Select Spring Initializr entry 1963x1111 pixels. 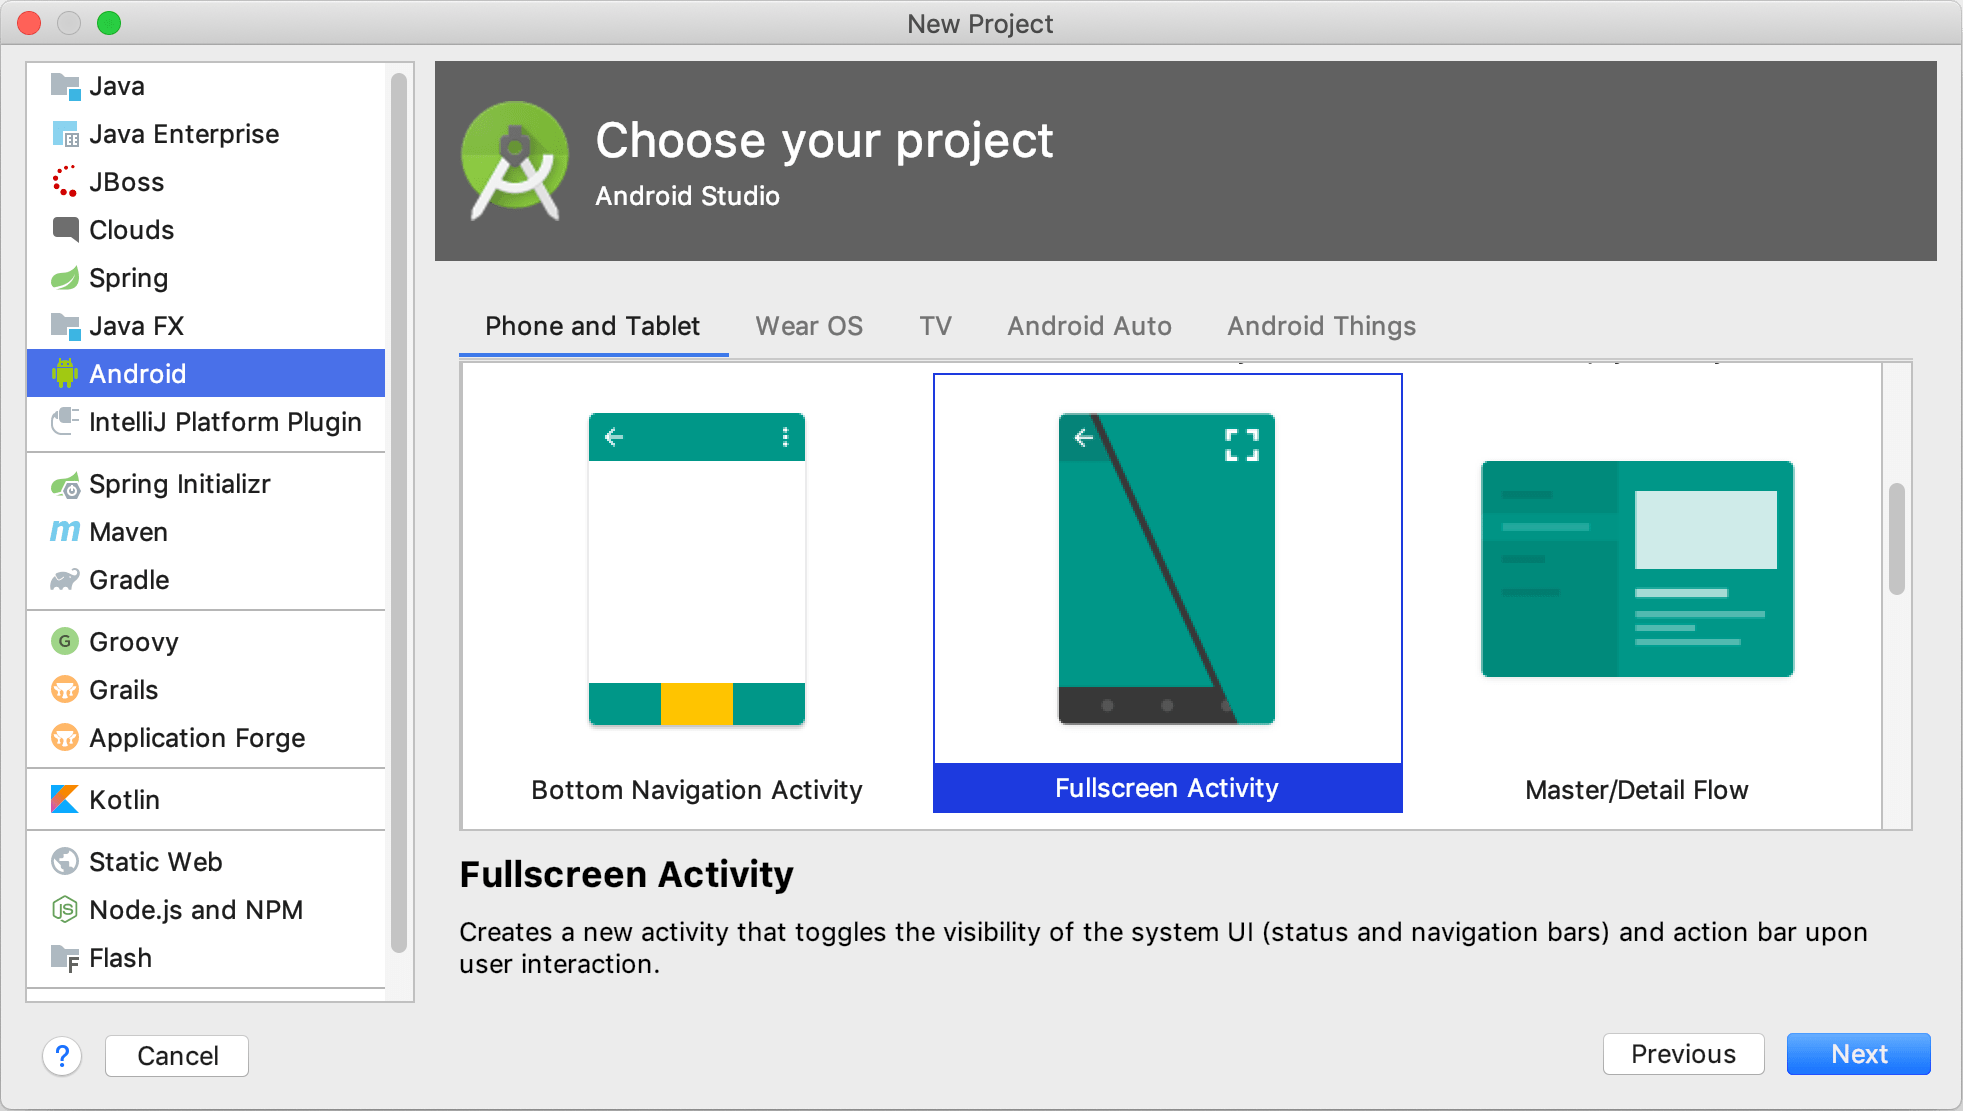point(206,484)
